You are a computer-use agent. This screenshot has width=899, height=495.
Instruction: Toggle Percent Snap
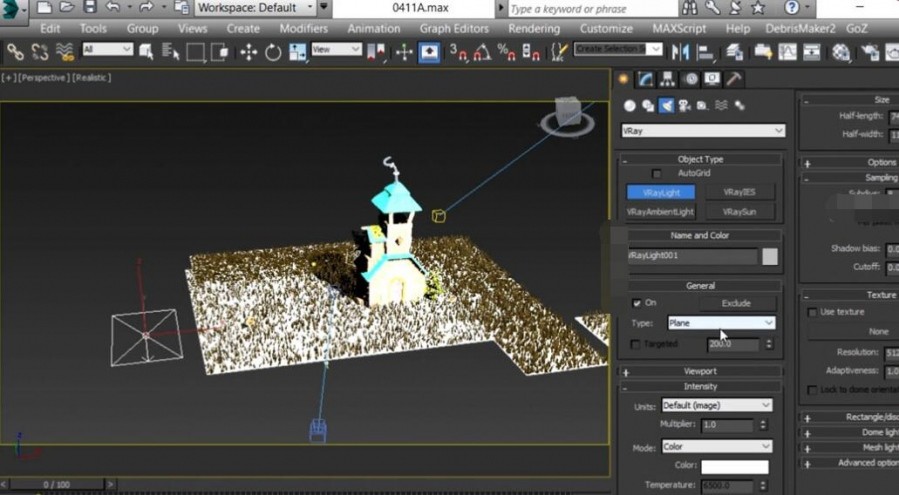[x=506, y=52]
